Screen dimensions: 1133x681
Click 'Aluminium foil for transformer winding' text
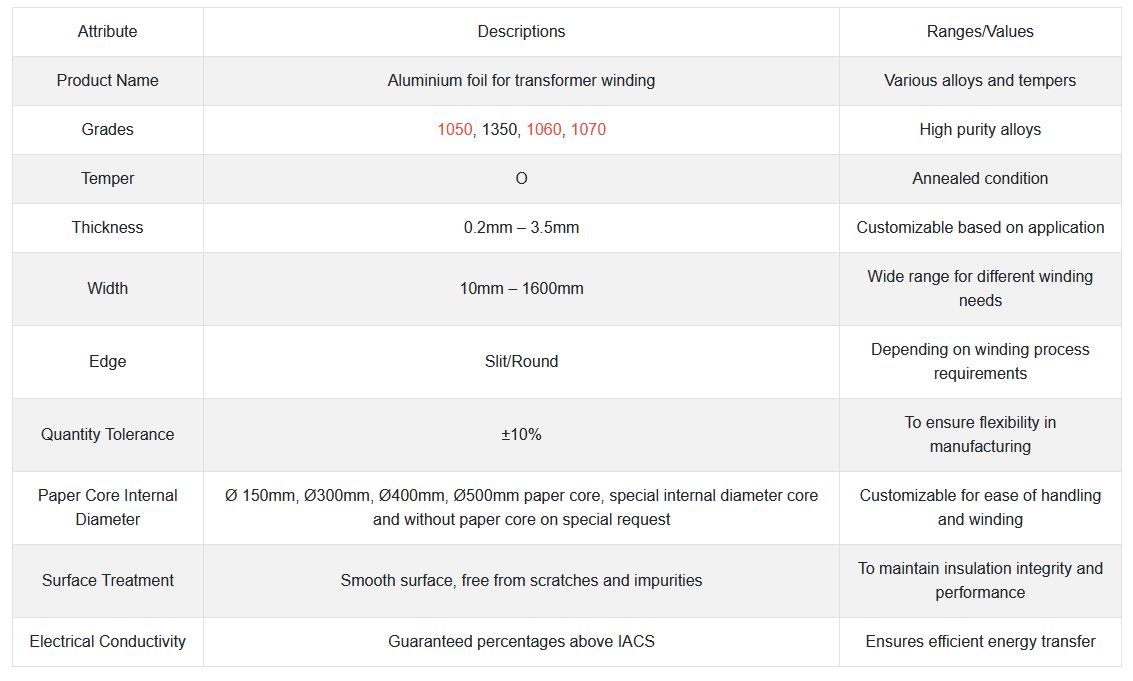click(521, 81)
